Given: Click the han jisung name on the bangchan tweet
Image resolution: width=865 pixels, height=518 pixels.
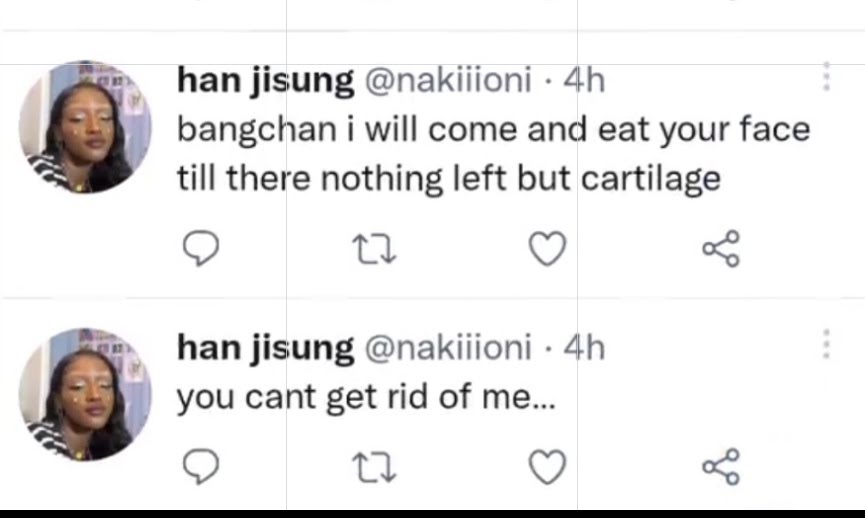Looking at the screenshot, I should click(265, 81).
